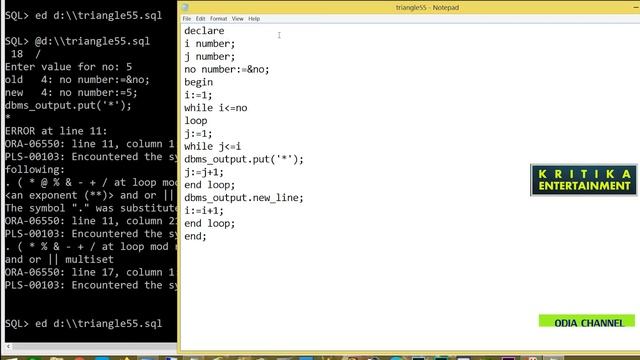Viewport: 640px width, 360px height.
Task: Click the top 'SQL> ed d:\\triangle55.sql' console line
Action: coord(84,16)
